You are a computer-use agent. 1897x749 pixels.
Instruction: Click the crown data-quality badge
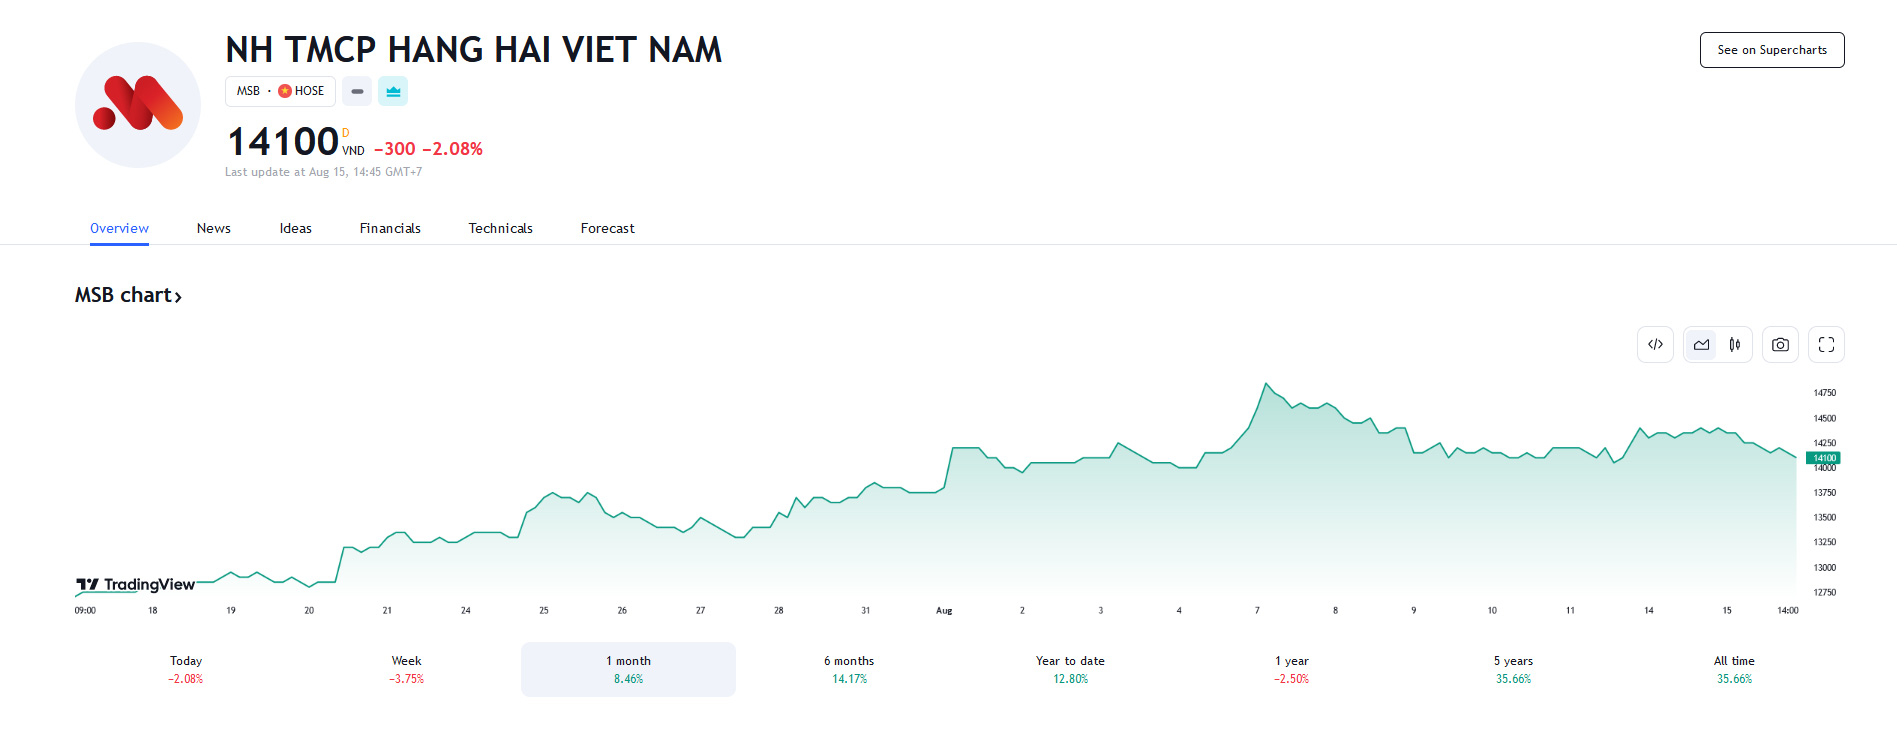tap(393, 91)
